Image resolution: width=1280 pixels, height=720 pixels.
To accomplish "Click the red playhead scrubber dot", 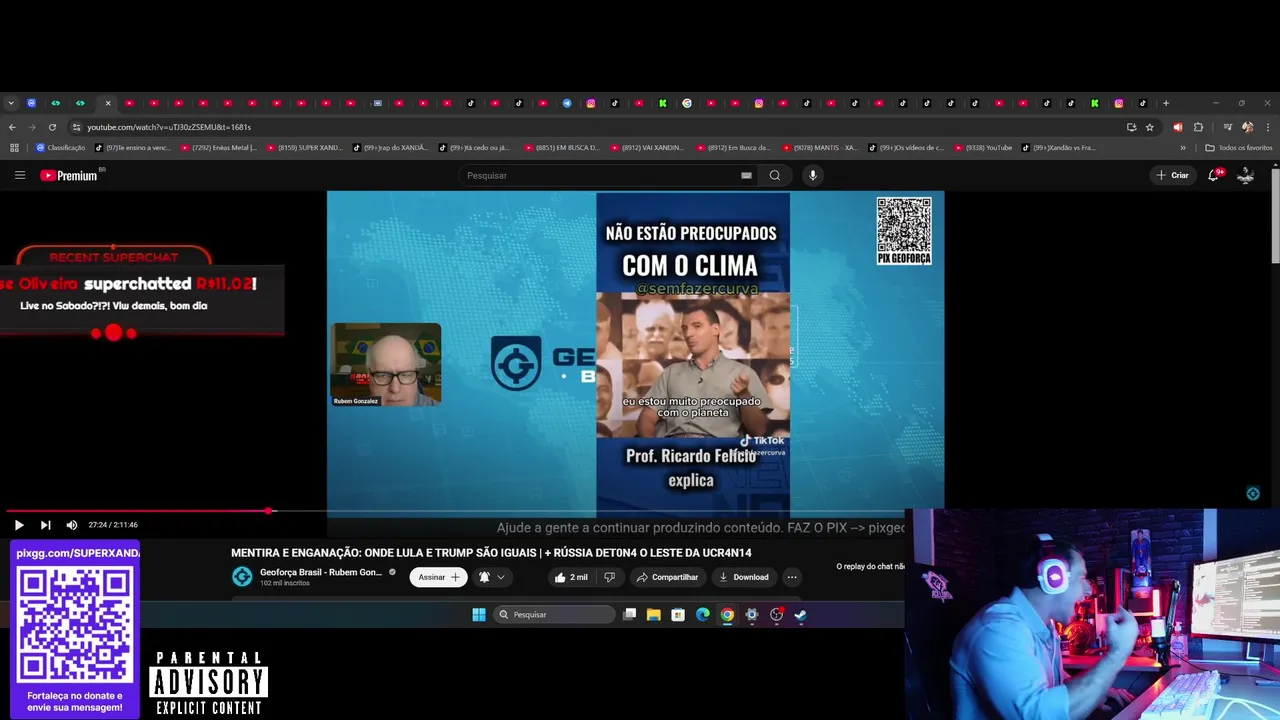I will (x=269, y=511).
